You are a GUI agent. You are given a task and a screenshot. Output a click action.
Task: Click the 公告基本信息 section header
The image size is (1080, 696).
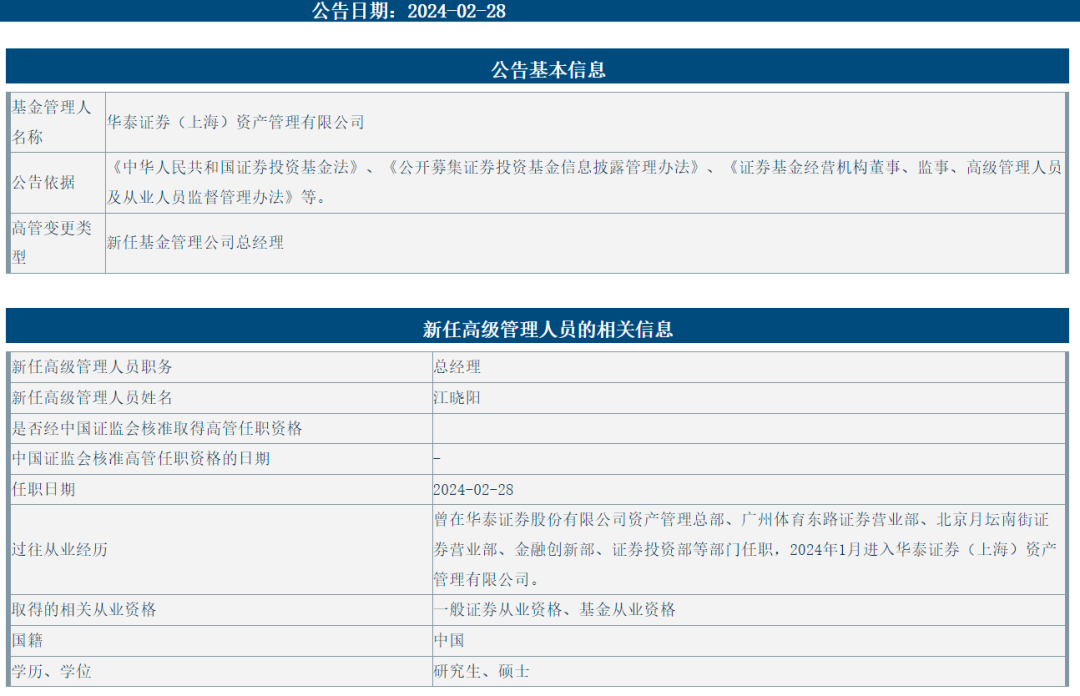pyautogui.click(x=548, y=70)
